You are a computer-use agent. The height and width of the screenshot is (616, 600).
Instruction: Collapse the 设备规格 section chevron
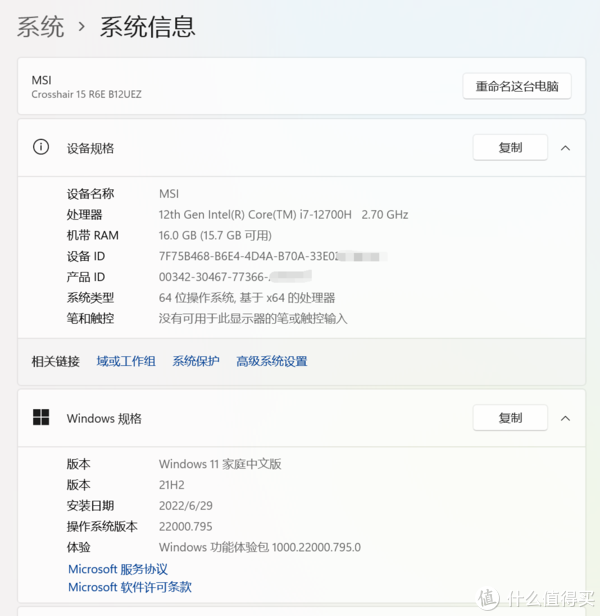pyautogui.click(x=565, y=148)
